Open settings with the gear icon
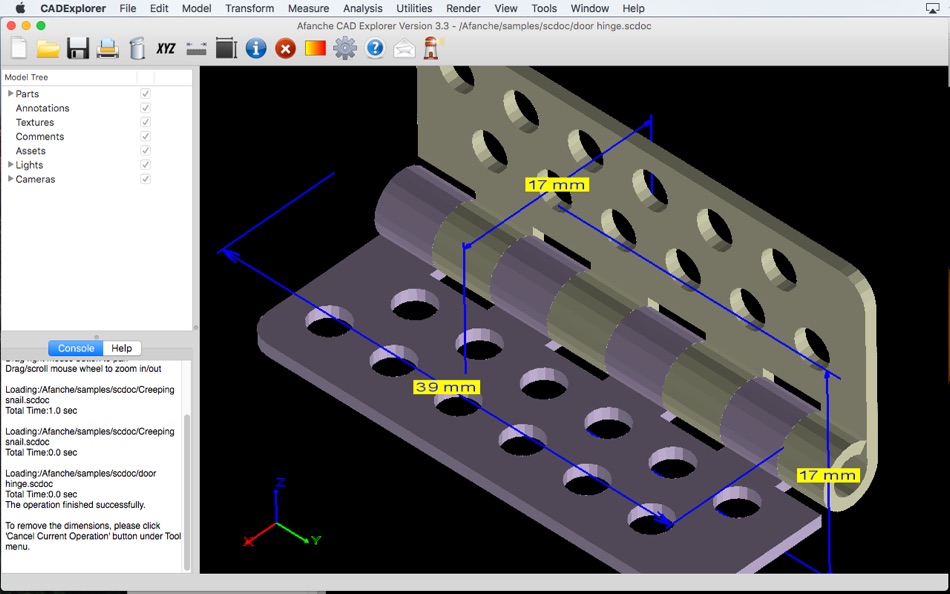 [x=345, y=48]
